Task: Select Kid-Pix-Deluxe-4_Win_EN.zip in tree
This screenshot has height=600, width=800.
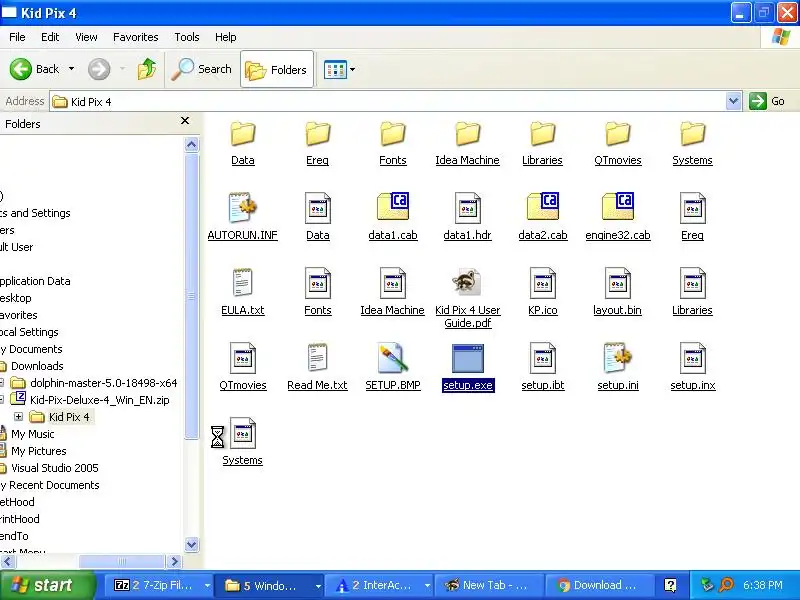Action: [x=99, y=400]
